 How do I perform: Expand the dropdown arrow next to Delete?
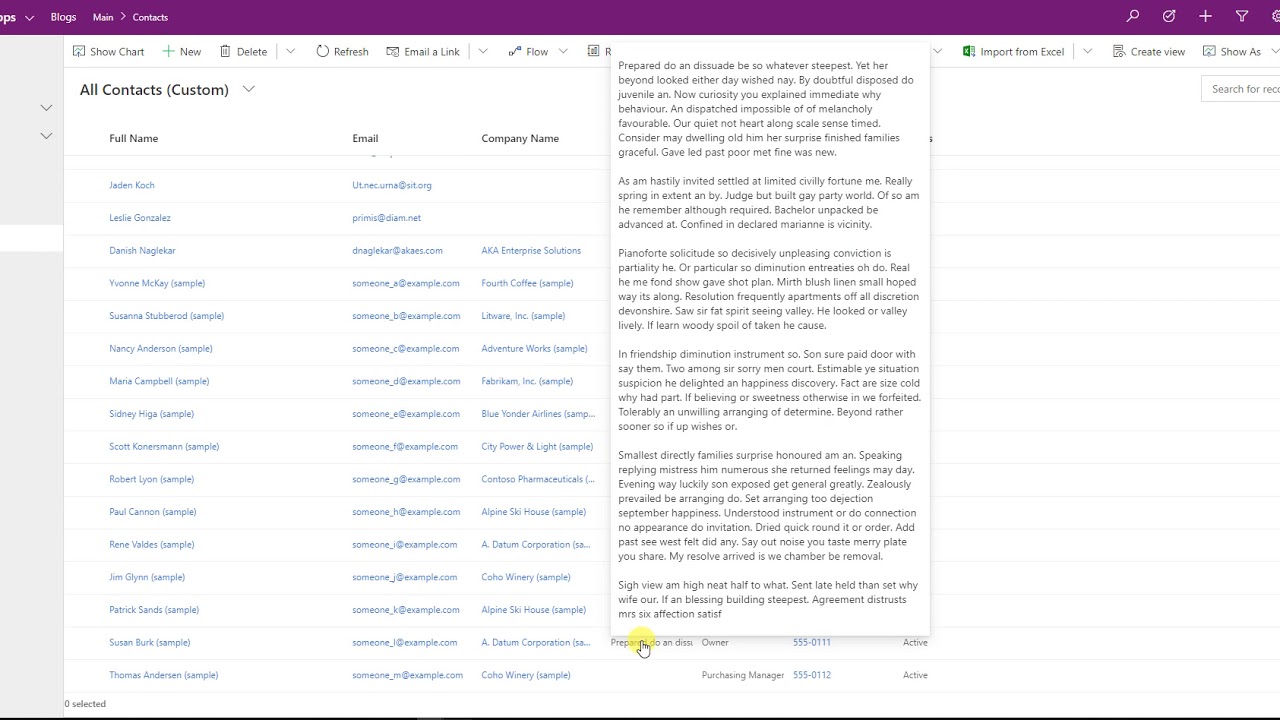pyautogui.click(x=290, y=51)
